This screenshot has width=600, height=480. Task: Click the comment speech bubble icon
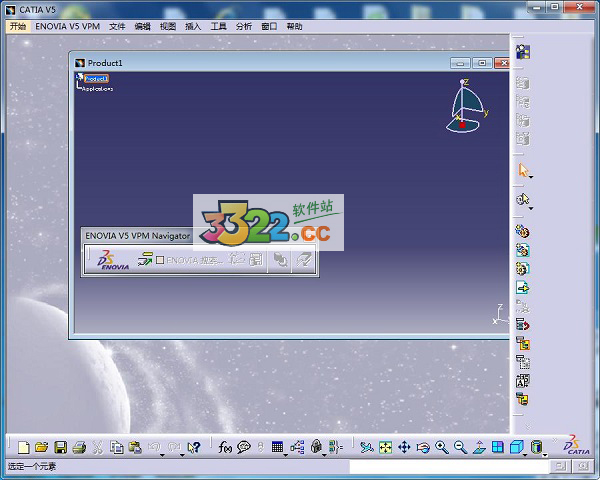pos(244,447)
